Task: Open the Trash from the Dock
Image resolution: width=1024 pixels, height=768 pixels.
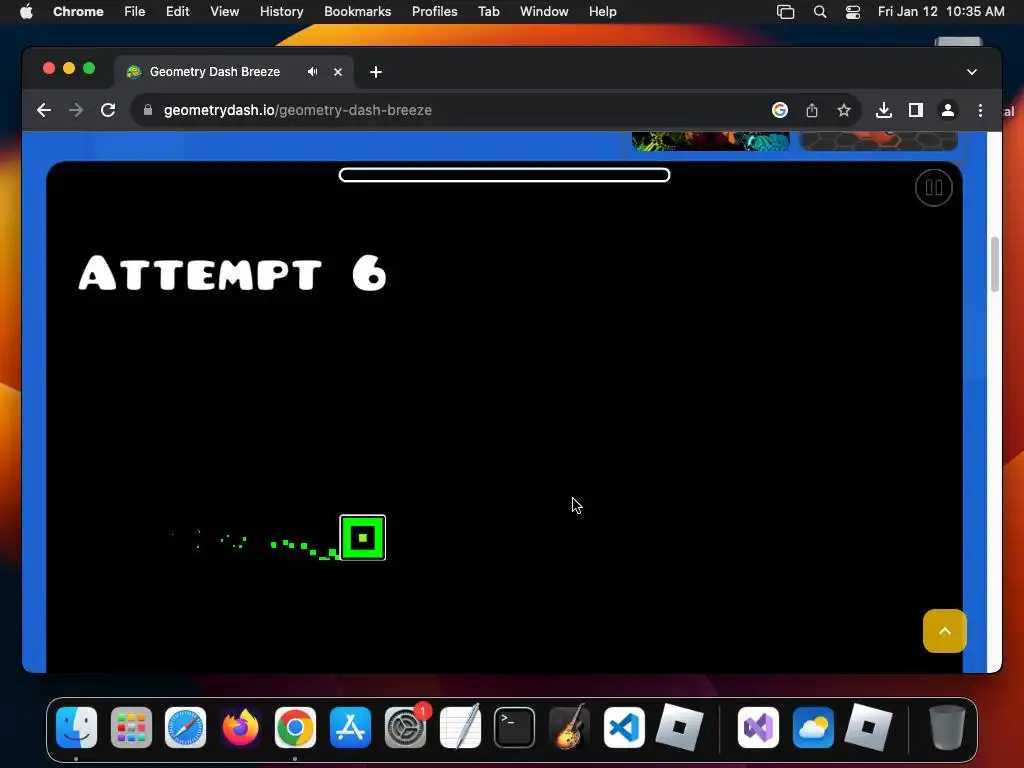Action: pos(947,728)
